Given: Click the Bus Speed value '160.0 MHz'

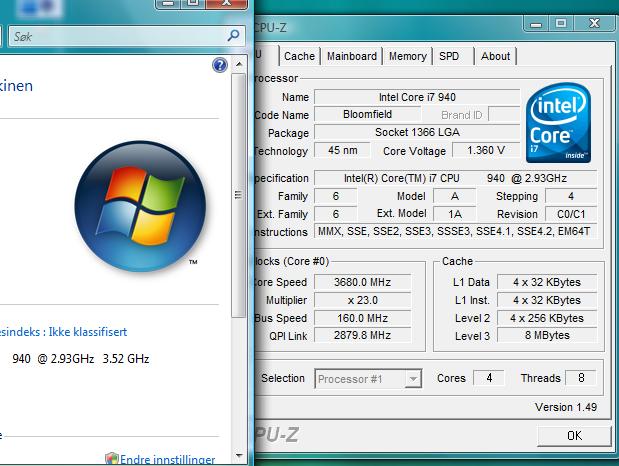Looking at the screenshot, I should pyautogui.click(x=362, y=318).
